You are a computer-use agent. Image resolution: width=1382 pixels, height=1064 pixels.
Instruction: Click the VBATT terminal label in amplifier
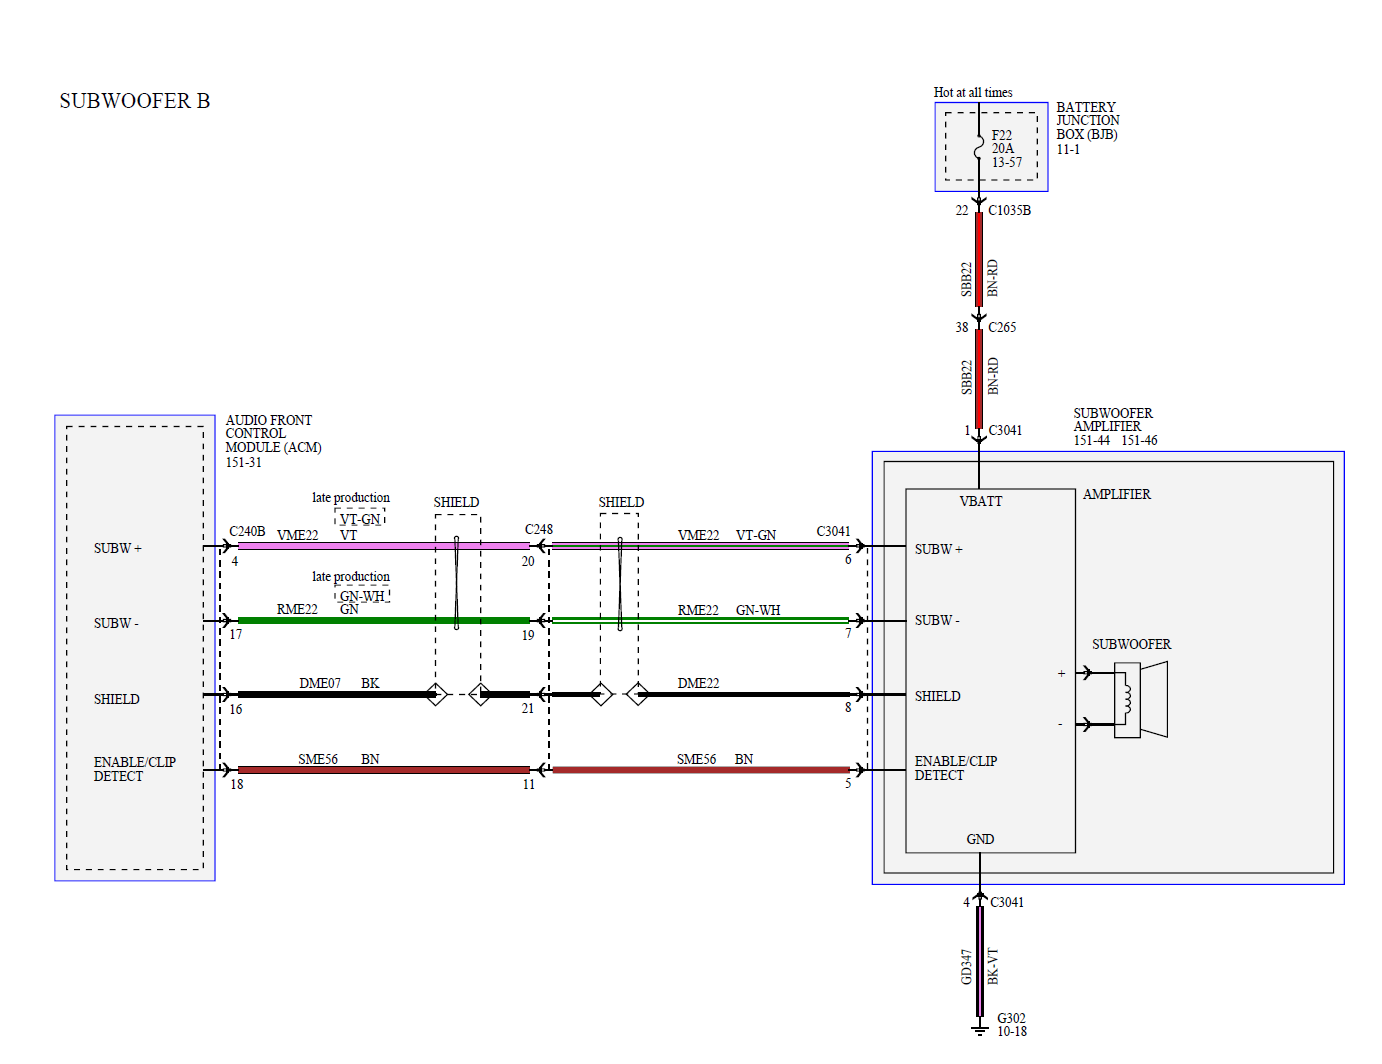980,501
